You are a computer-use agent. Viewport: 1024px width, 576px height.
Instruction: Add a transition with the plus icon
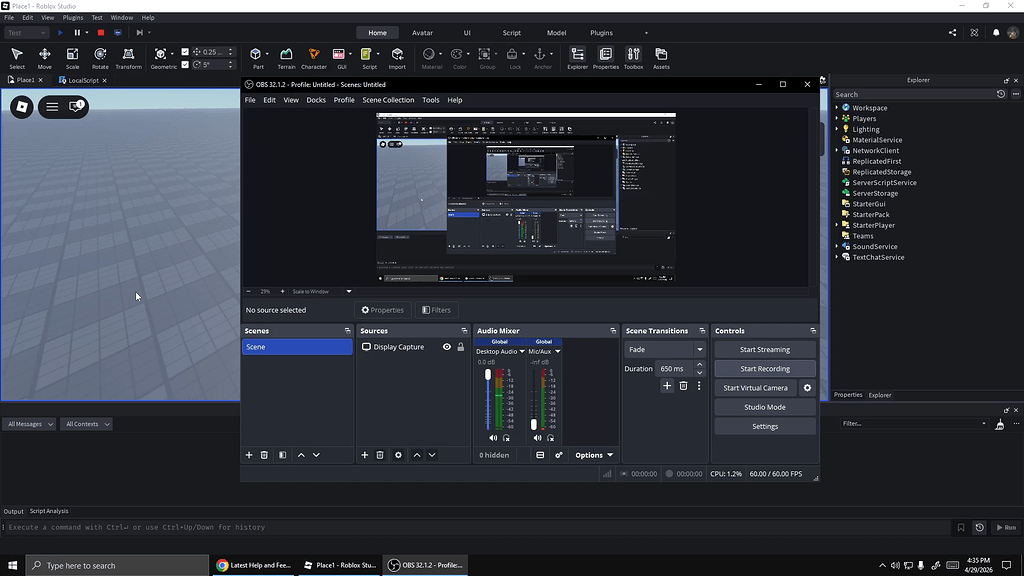coord(667,386)
